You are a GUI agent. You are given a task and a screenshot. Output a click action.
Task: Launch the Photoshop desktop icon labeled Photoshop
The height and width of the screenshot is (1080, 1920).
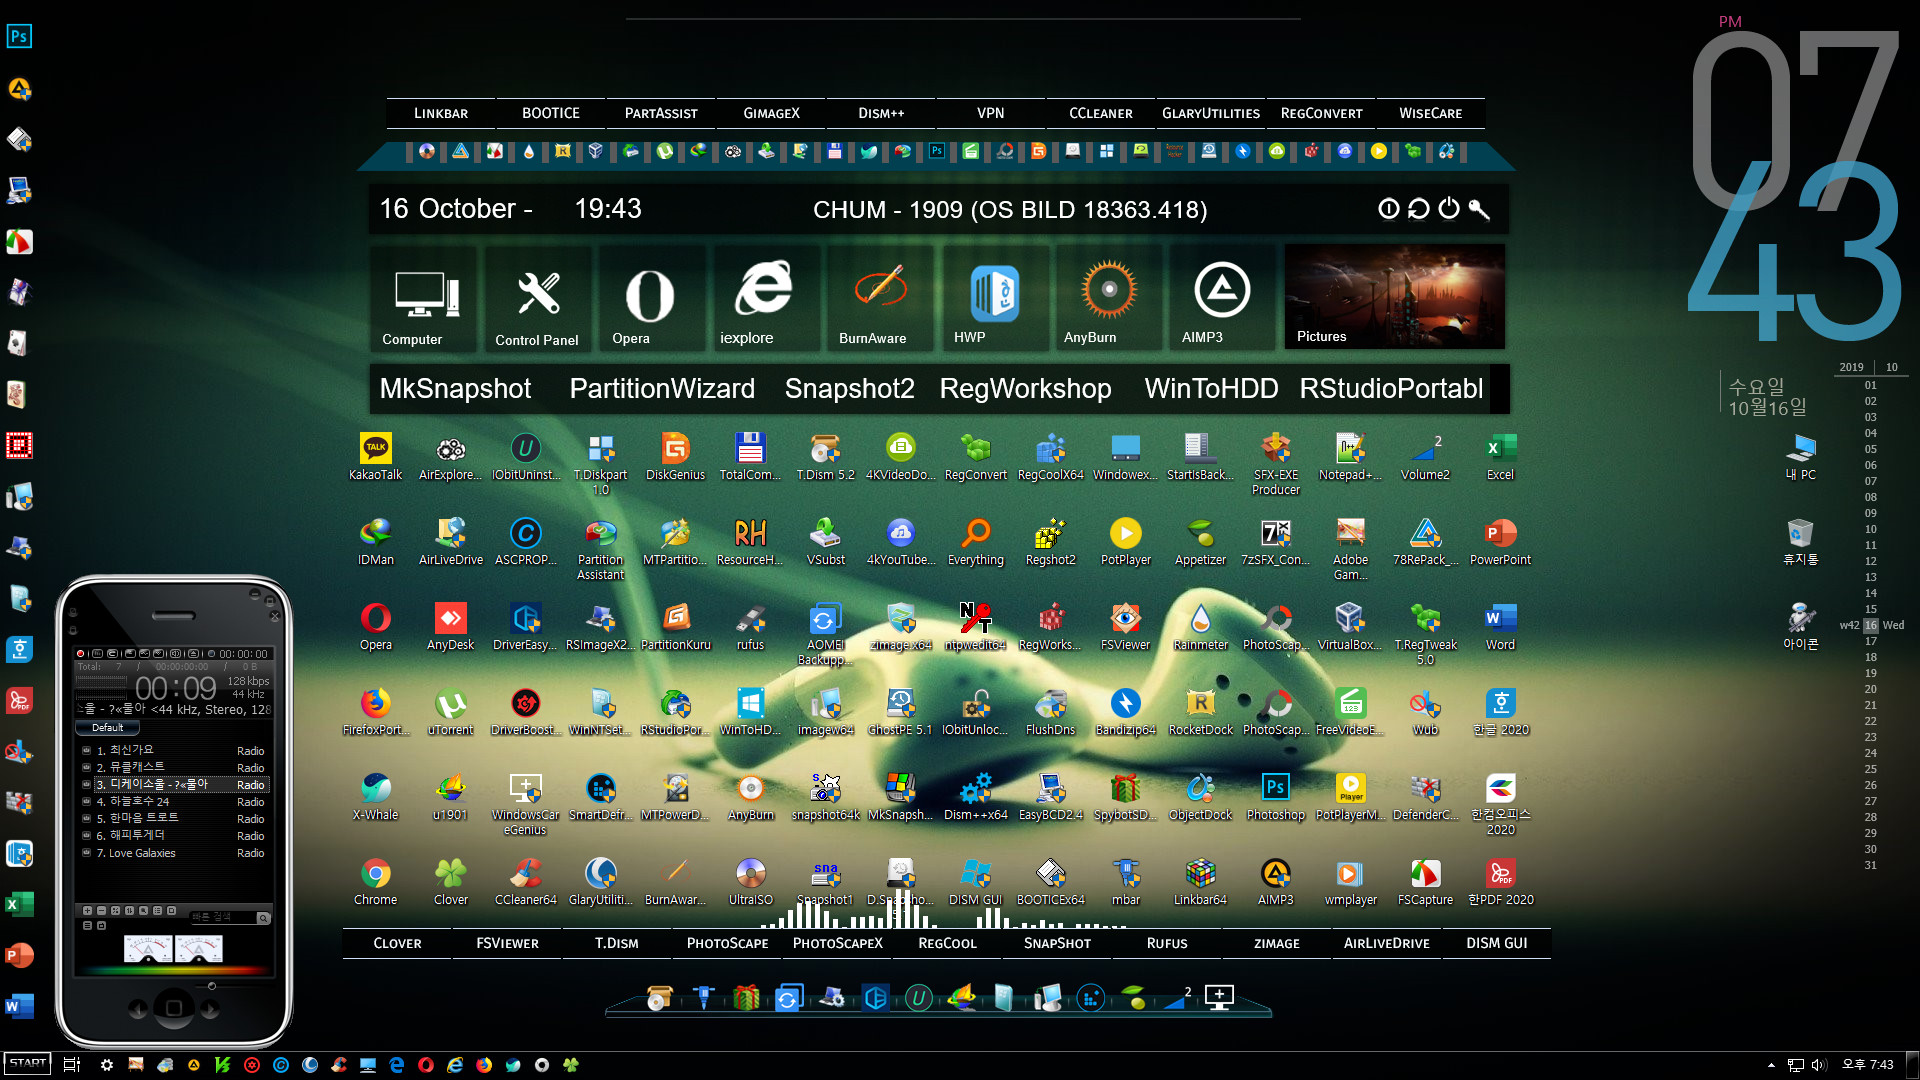click(1275, 796)
